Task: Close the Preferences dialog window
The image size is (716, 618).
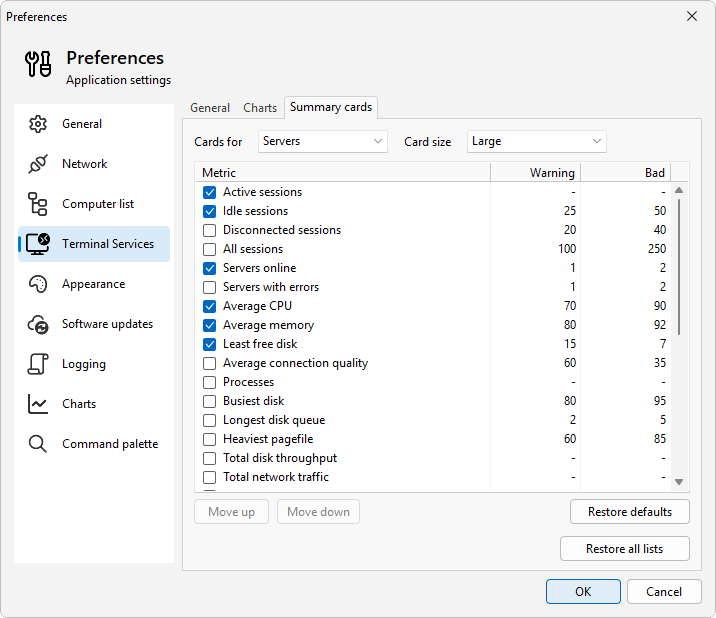Action: (692, 16)
